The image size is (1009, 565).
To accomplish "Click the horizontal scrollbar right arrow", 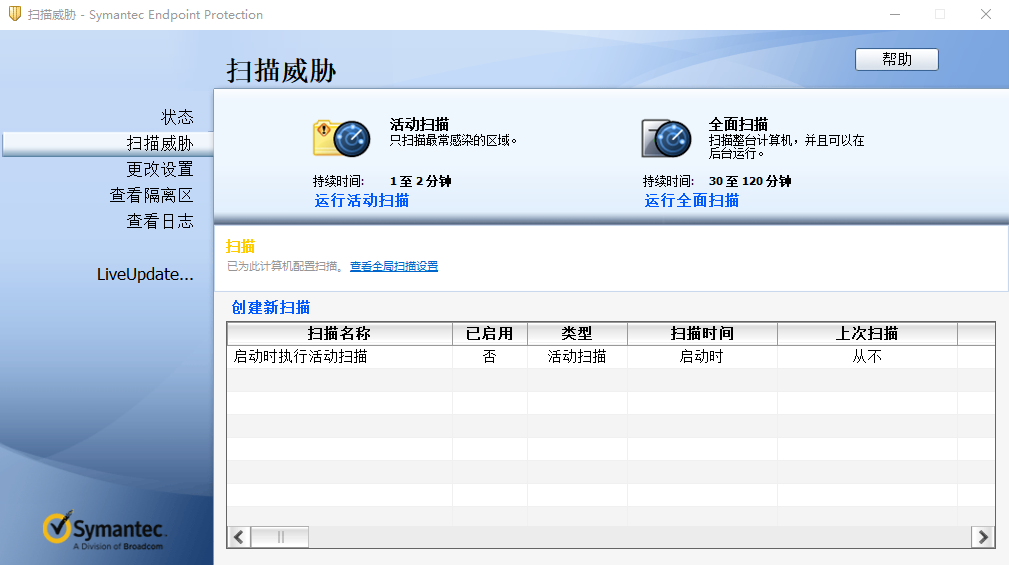I will click(983, 537).
